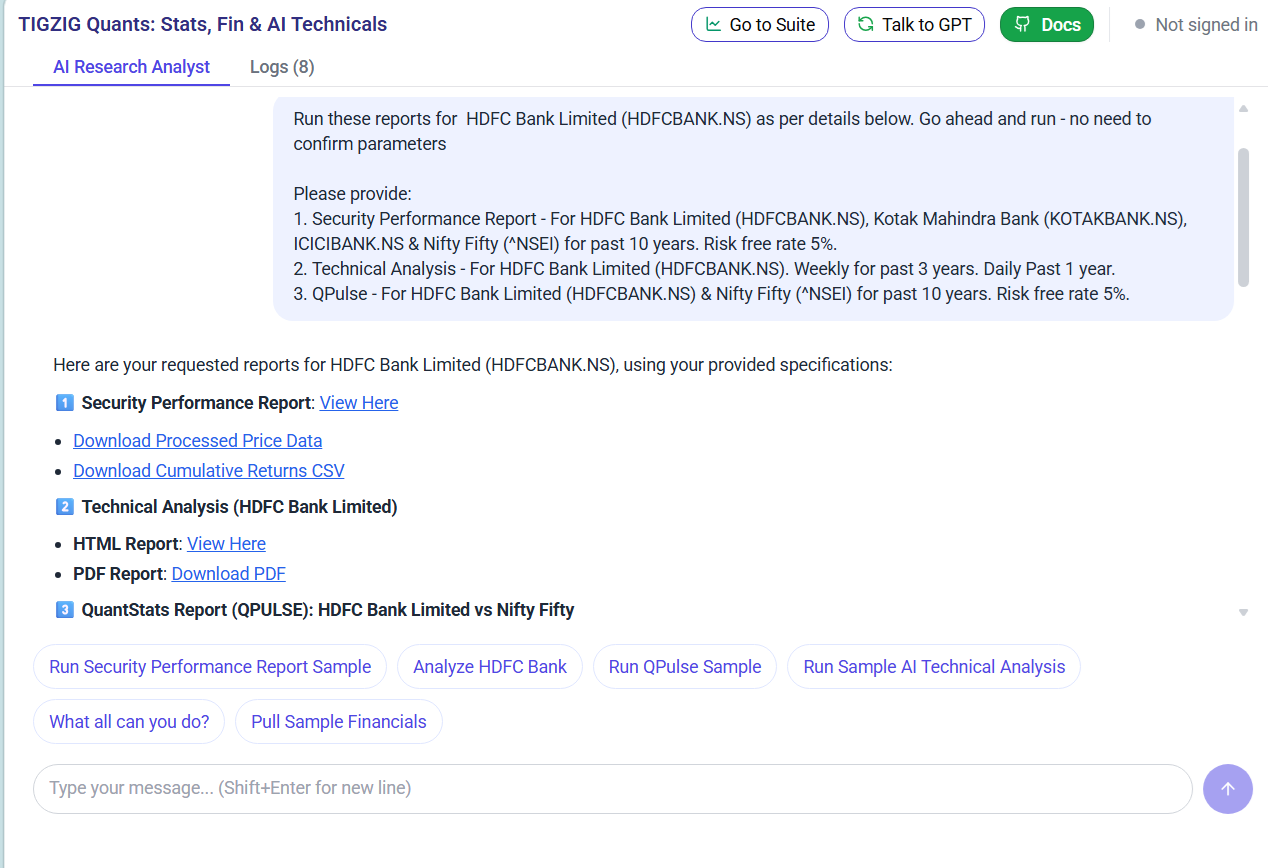Click the chat scroll down arrow
The image size is (1268, 868).
point(1243,612)
